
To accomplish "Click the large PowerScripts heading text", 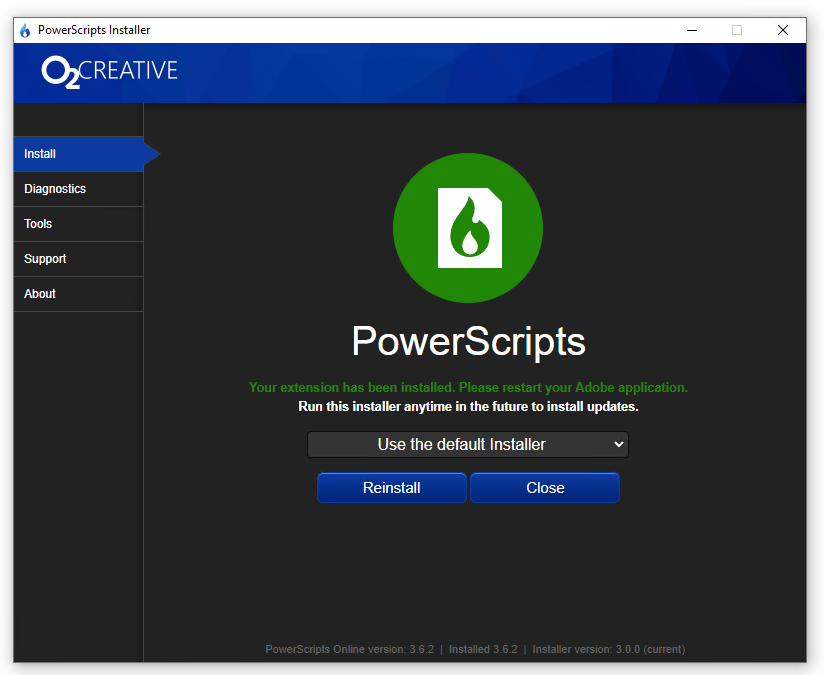I will (x=468, y=342).
